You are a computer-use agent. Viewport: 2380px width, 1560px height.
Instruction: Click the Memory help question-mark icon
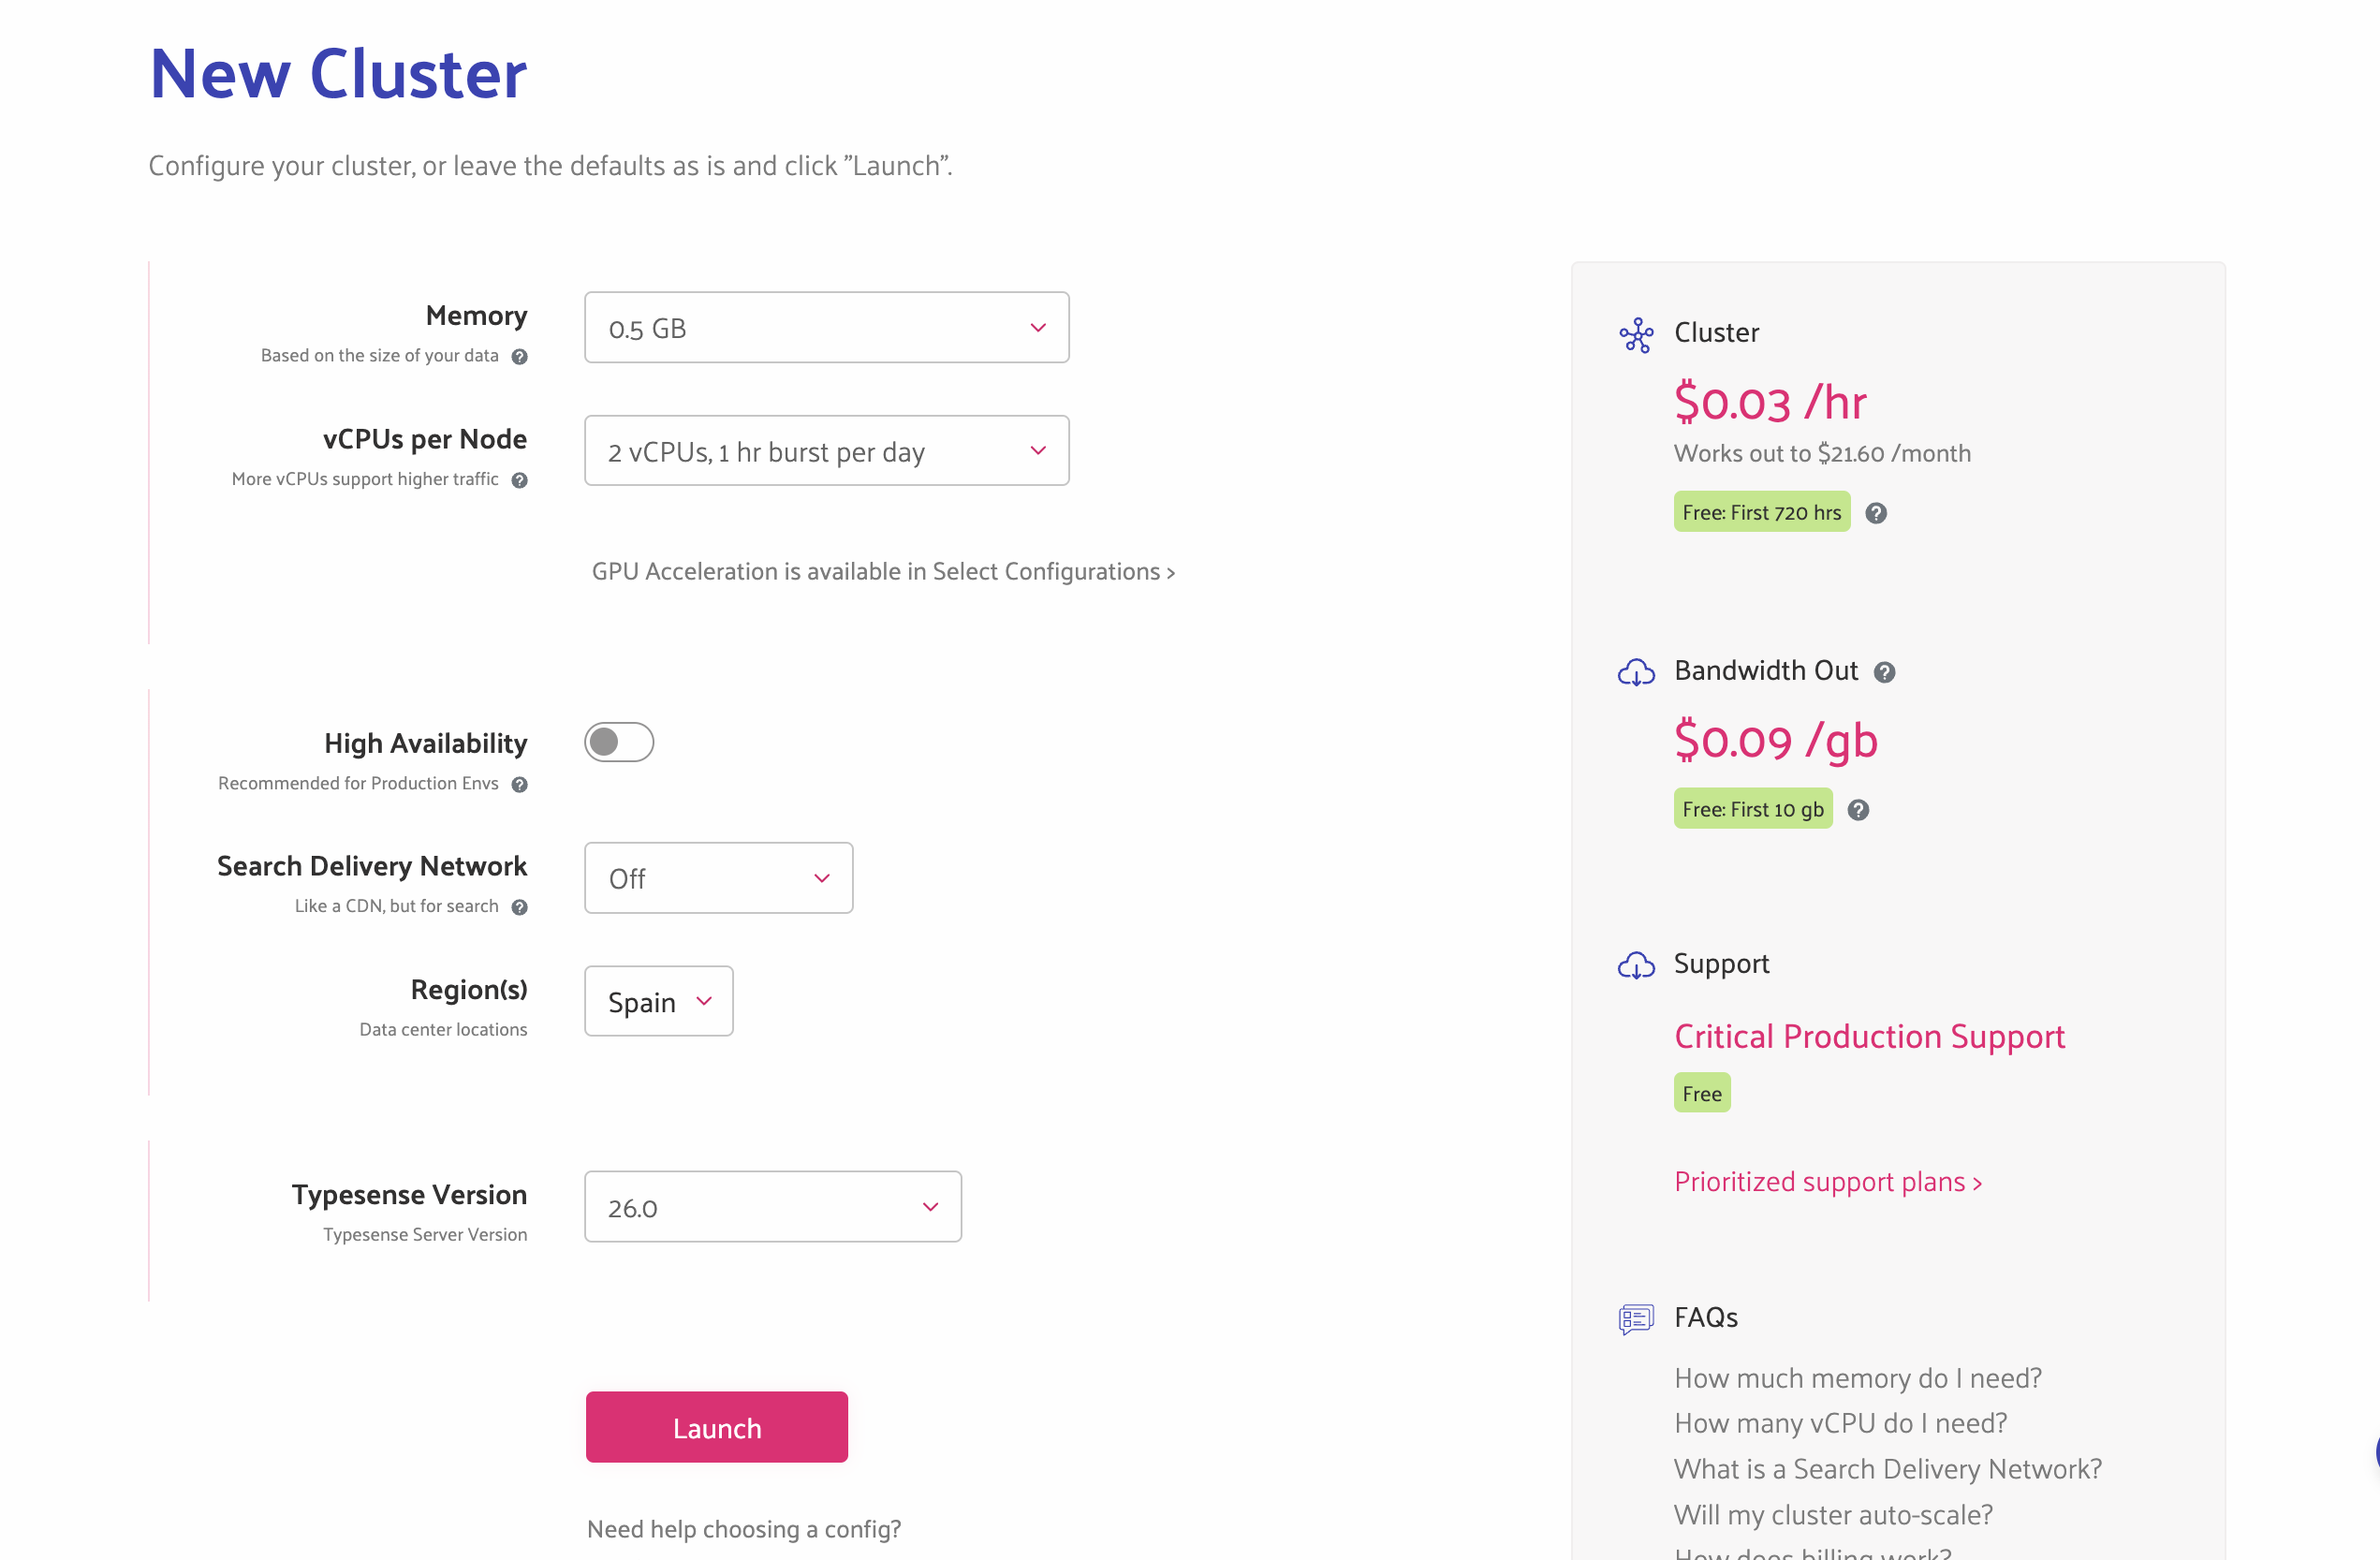pyautogui.click(x=519, y=357)
